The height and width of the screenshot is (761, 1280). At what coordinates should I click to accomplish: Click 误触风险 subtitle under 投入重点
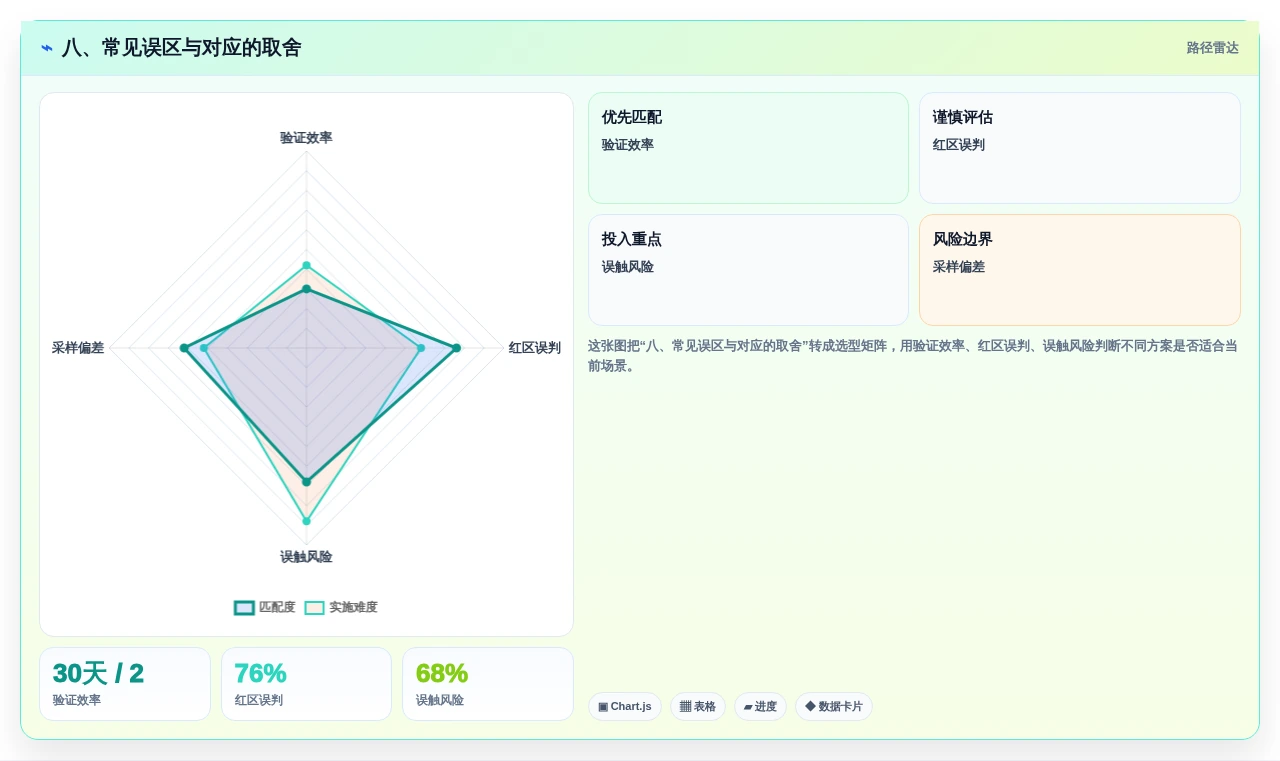pyautogui.click(x=628, y=267)
